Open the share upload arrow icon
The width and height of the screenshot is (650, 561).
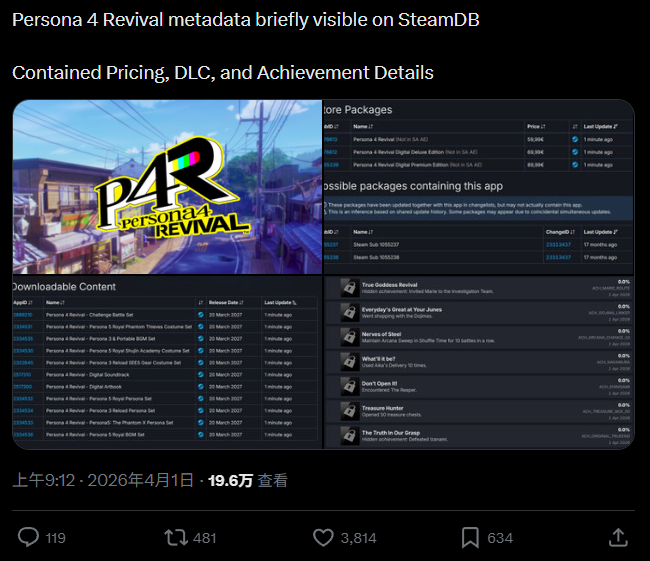coord(618,537)
